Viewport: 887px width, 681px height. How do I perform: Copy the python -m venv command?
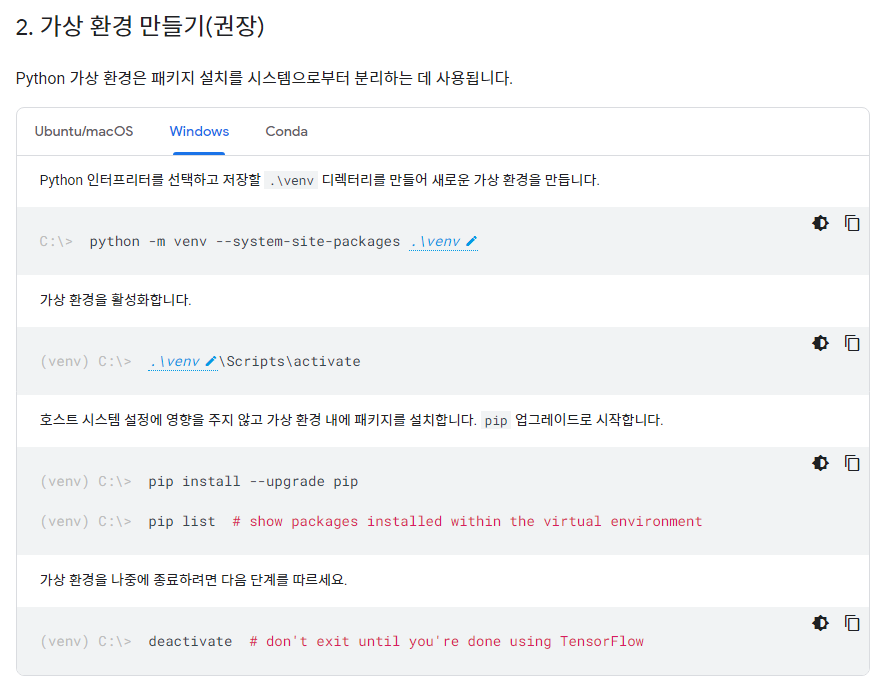[x=852, y=223]
